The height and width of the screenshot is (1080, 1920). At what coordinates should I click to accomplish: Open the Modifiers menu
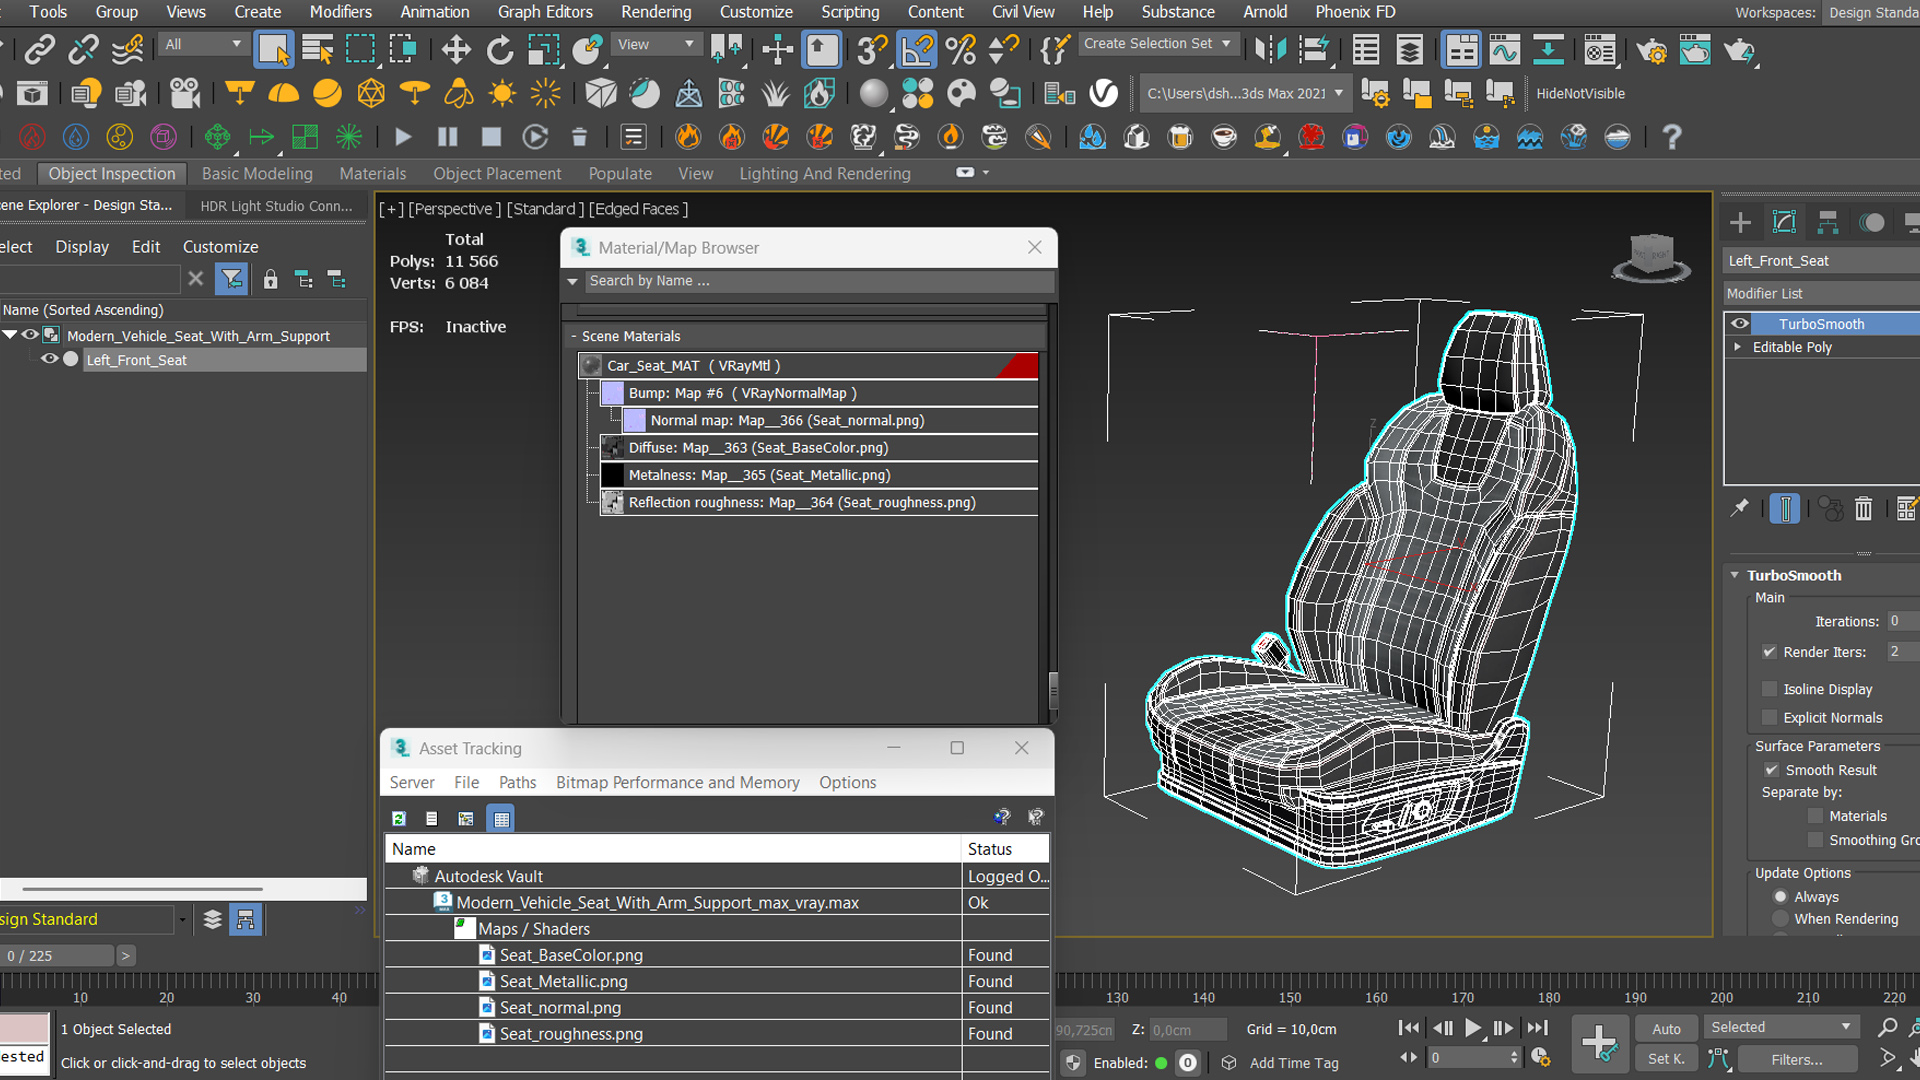click(x=340, y=12)
